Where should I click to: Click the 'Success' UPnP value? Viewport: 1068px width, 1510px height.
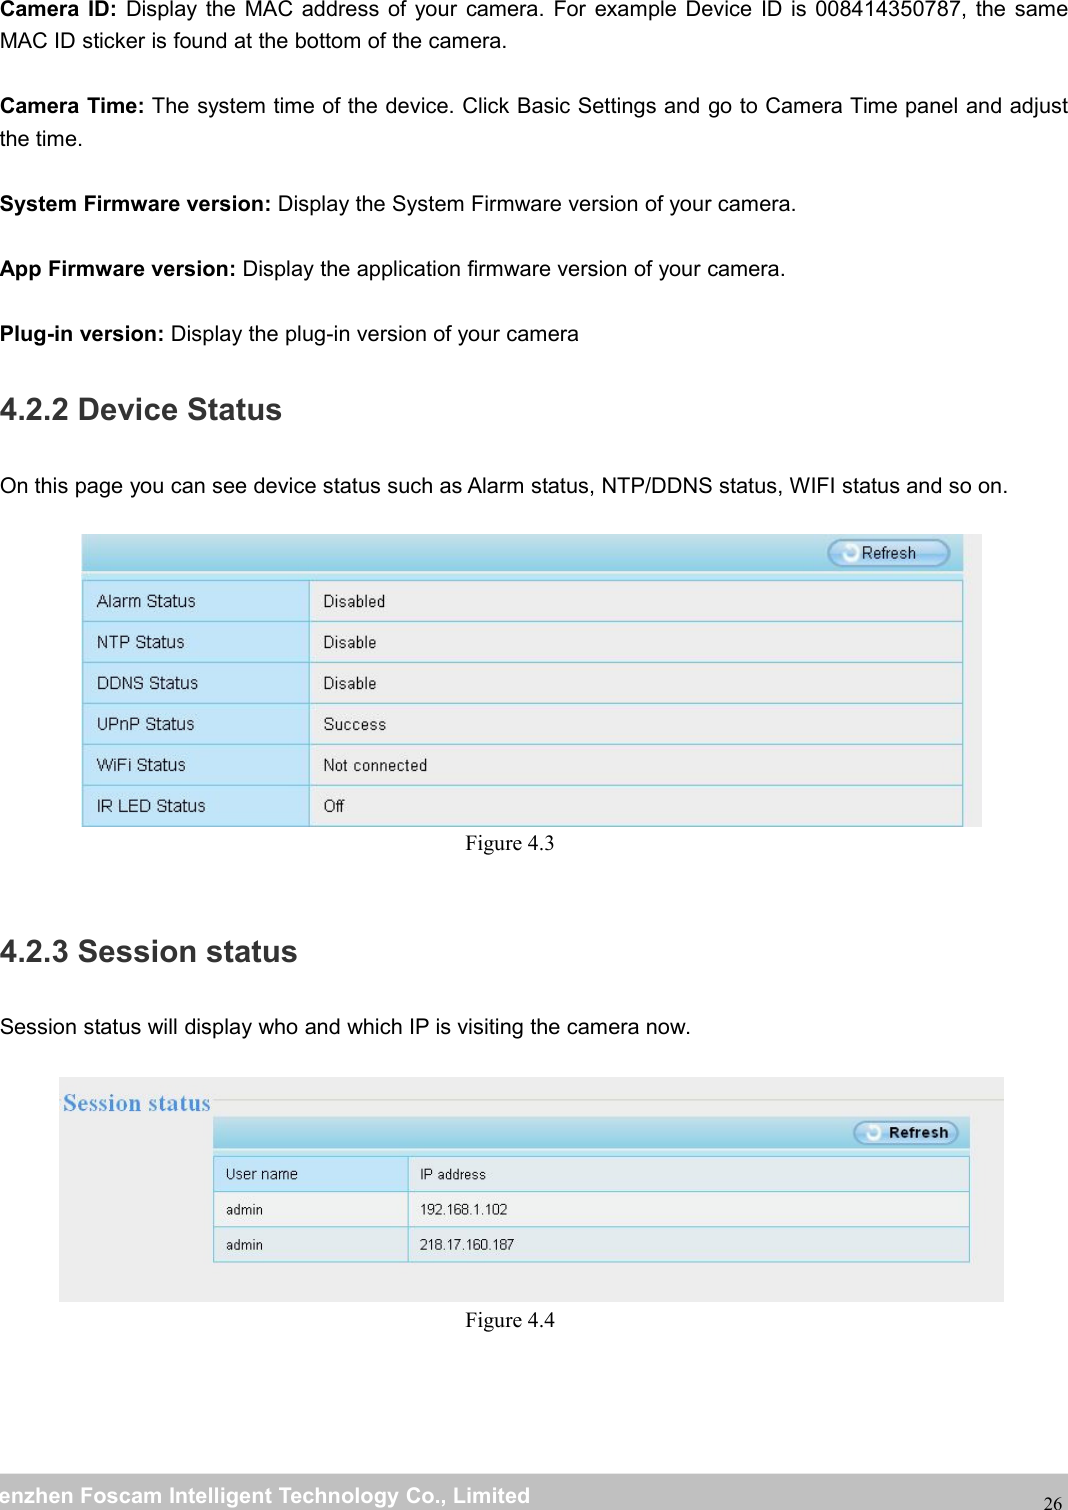tap(354, 724)
